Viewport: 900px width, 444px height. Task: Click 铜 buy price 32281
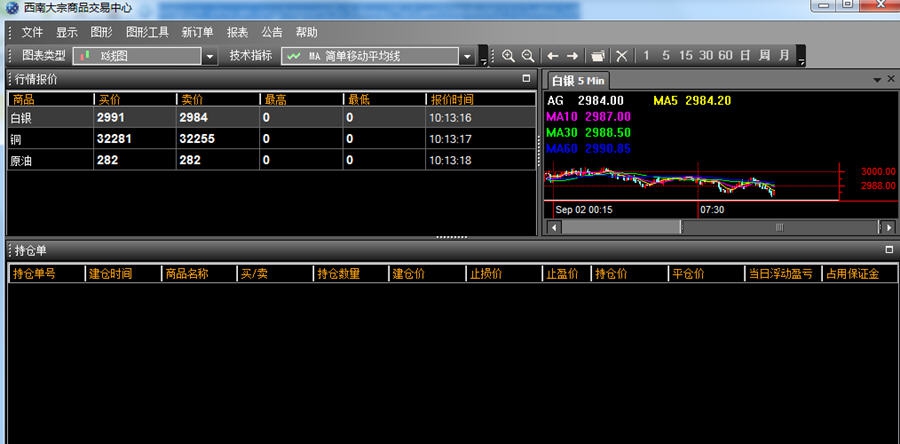(x=114, y=139)
